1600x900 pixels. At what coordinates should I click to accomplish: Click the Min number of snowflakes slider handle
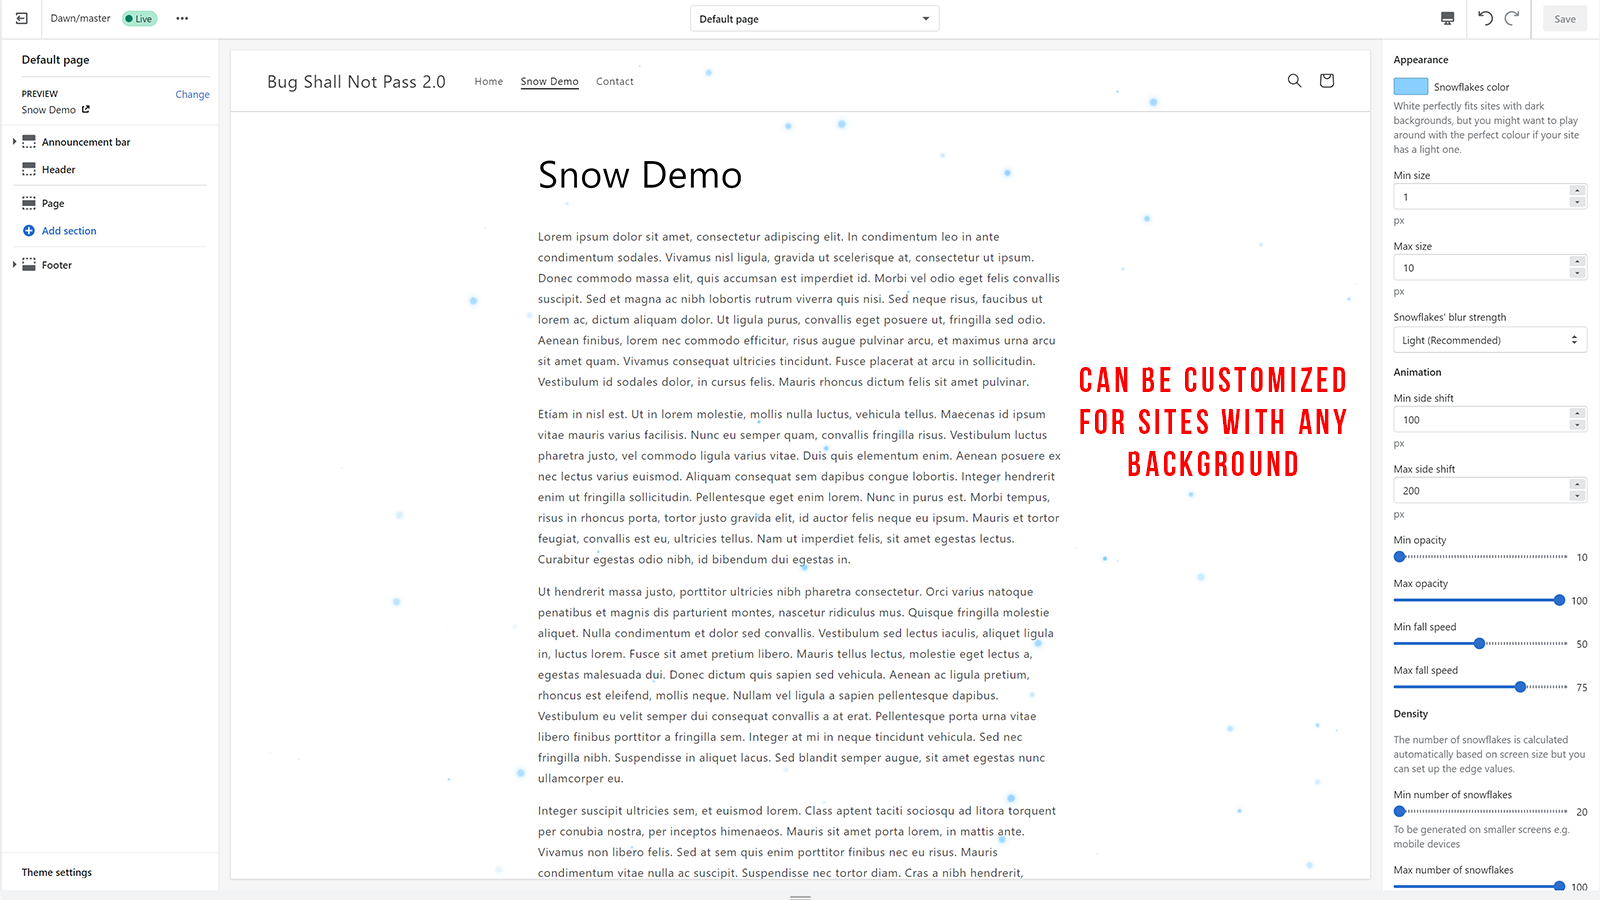point(1400,812)
